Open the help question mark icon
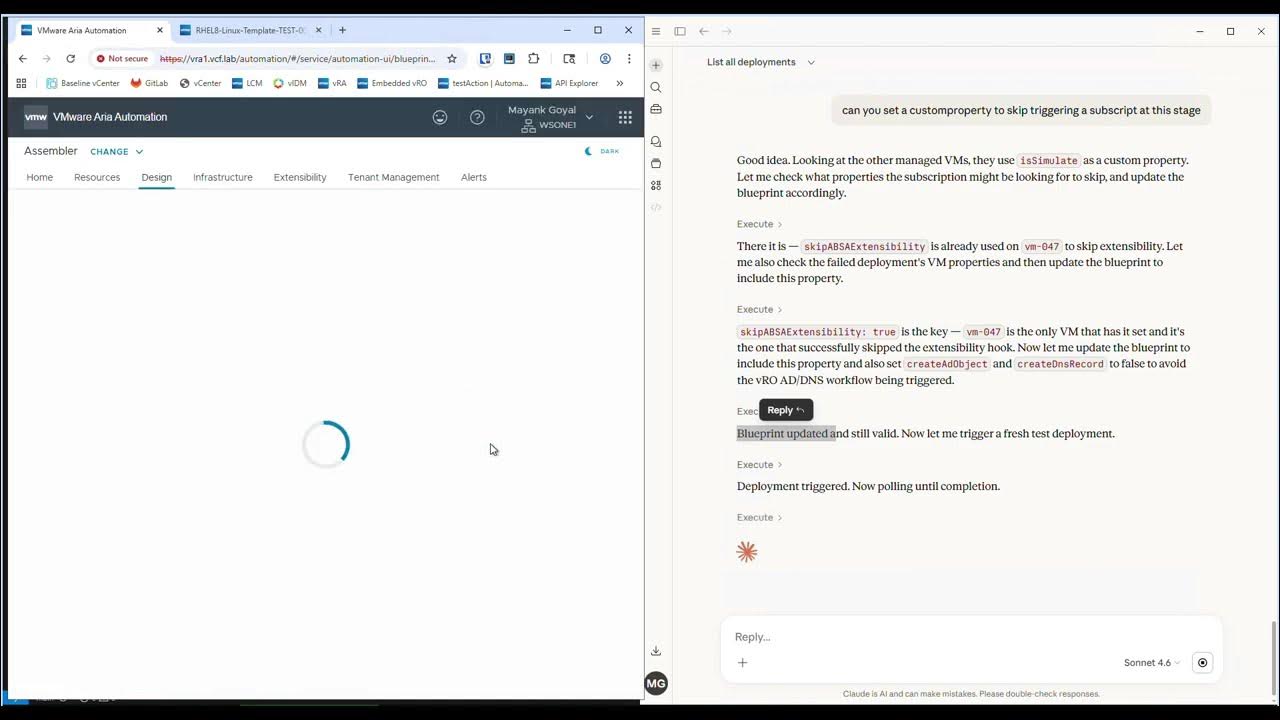The width and height of the screenshot is (1280, 720). pyautogui.click(x=477, y=117)
